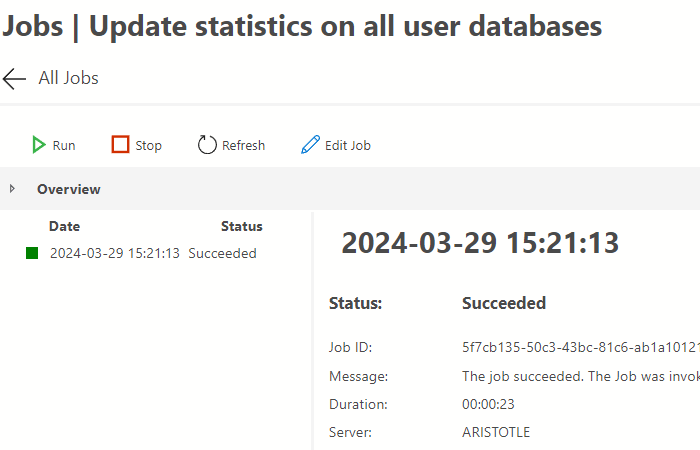
Task: Click the Refresh button label
Action: pos(243,145)
